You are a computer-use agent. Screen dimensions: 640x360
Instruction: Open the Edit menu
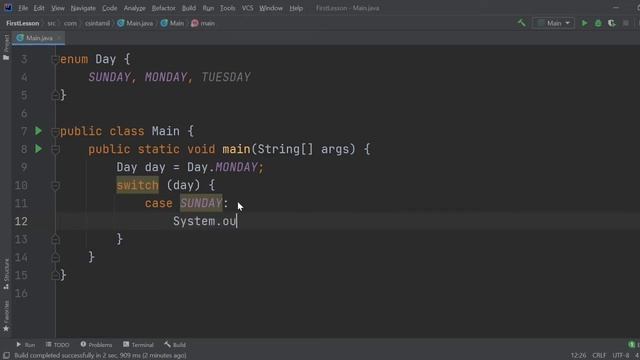click(39, 8)
